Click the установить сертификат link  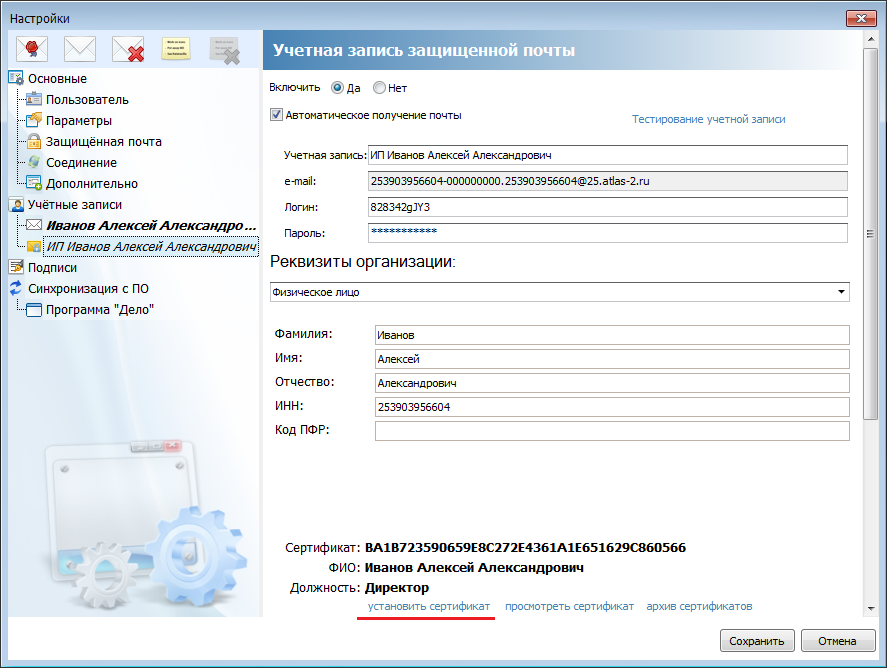(429, 606)
